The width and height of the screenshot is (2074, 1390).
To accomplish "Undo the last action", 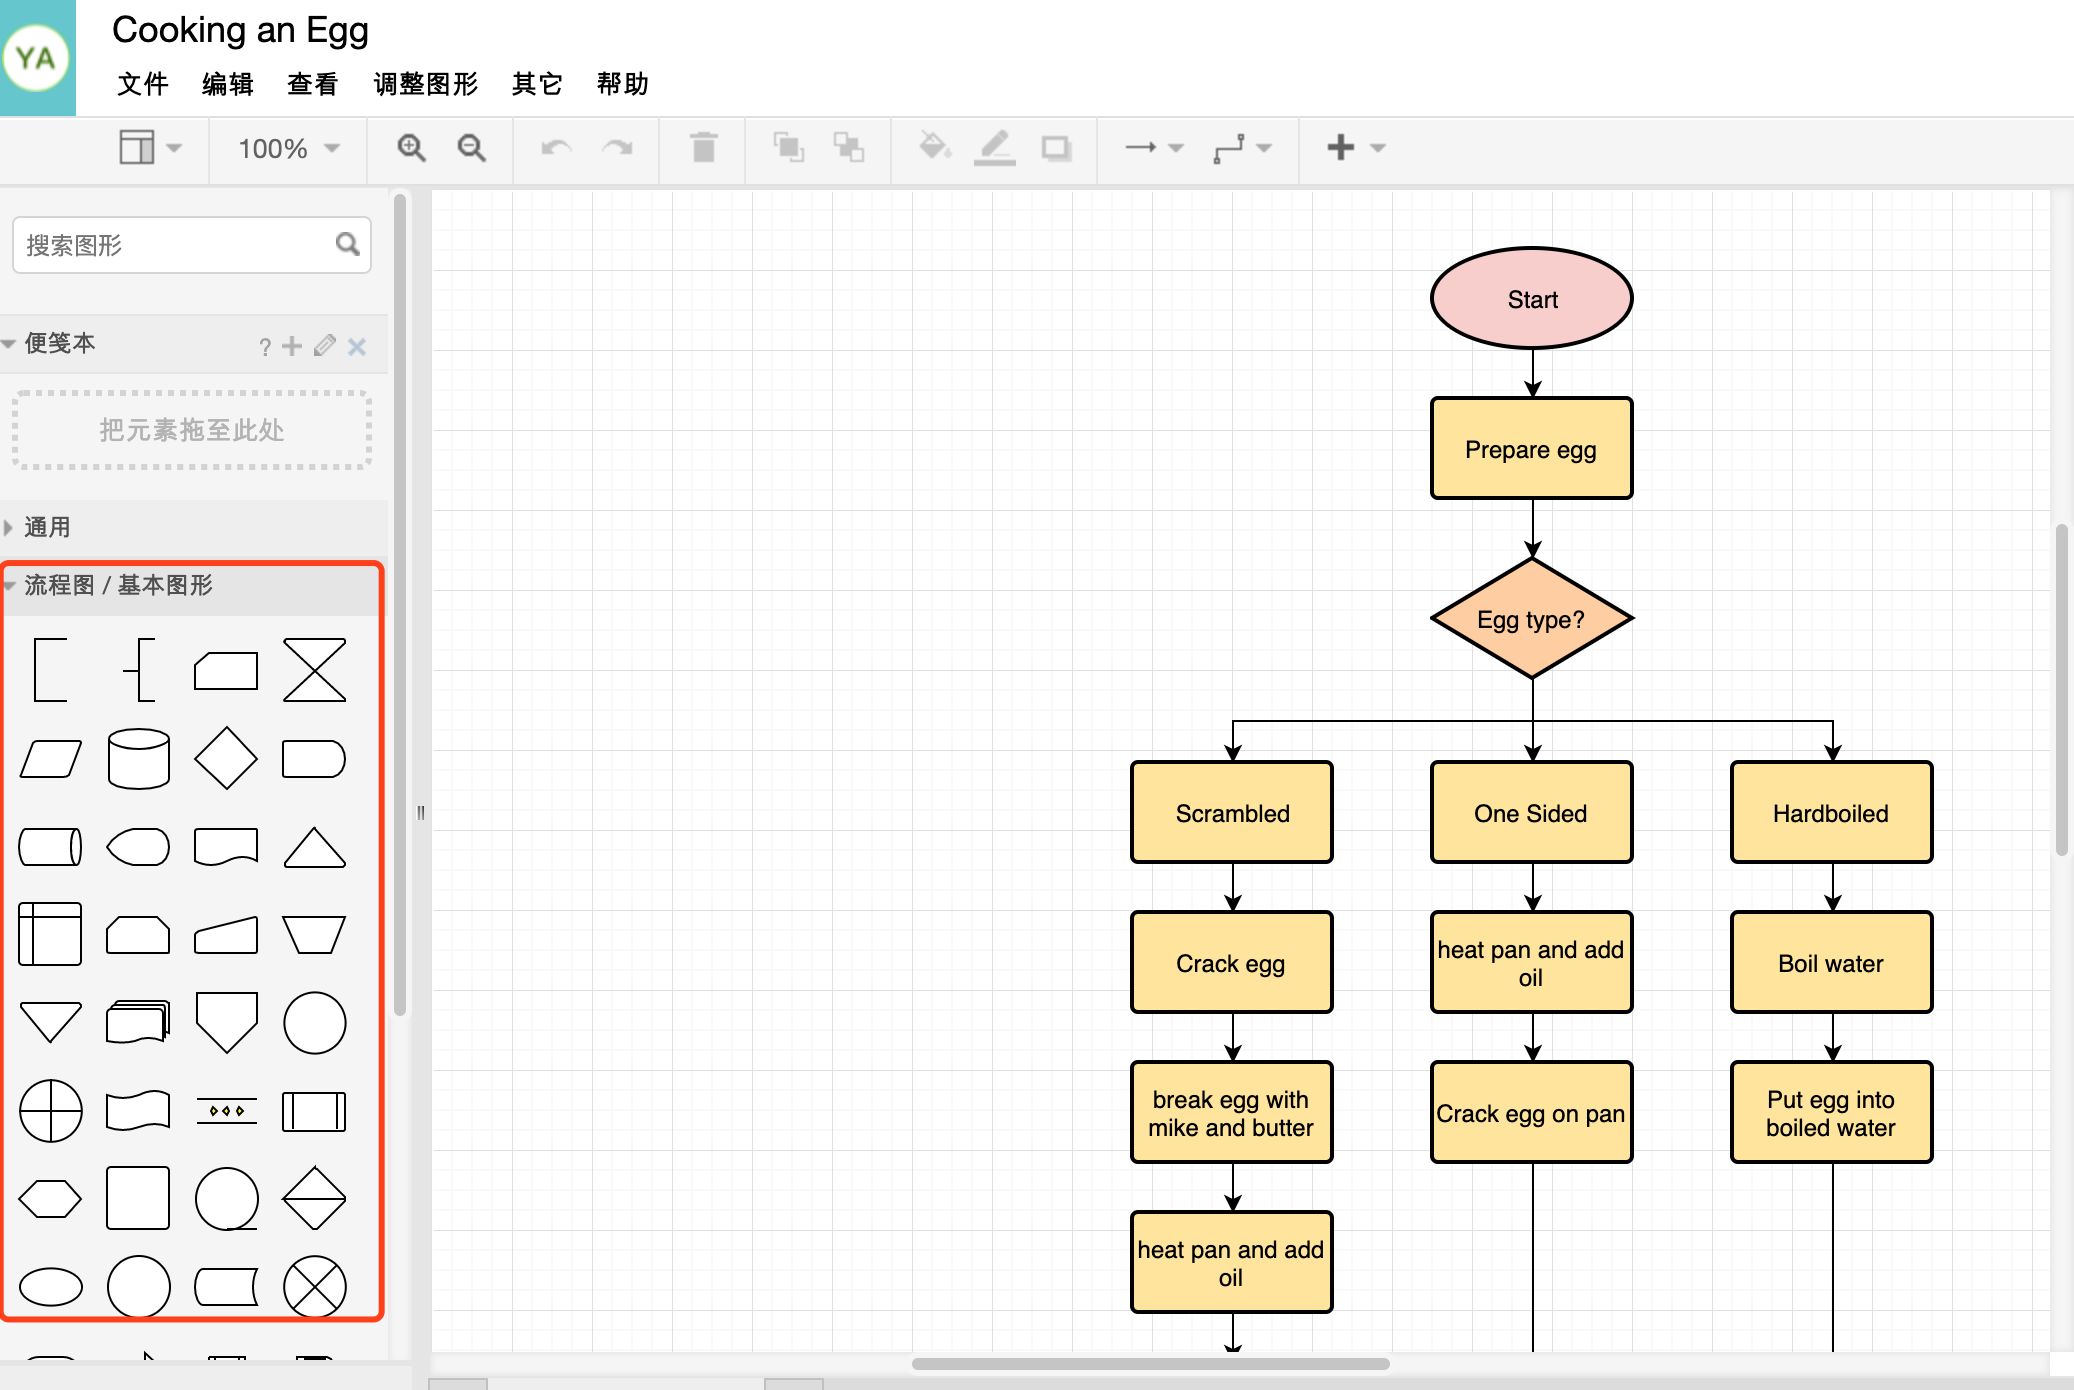I will [x=556, y=148].
